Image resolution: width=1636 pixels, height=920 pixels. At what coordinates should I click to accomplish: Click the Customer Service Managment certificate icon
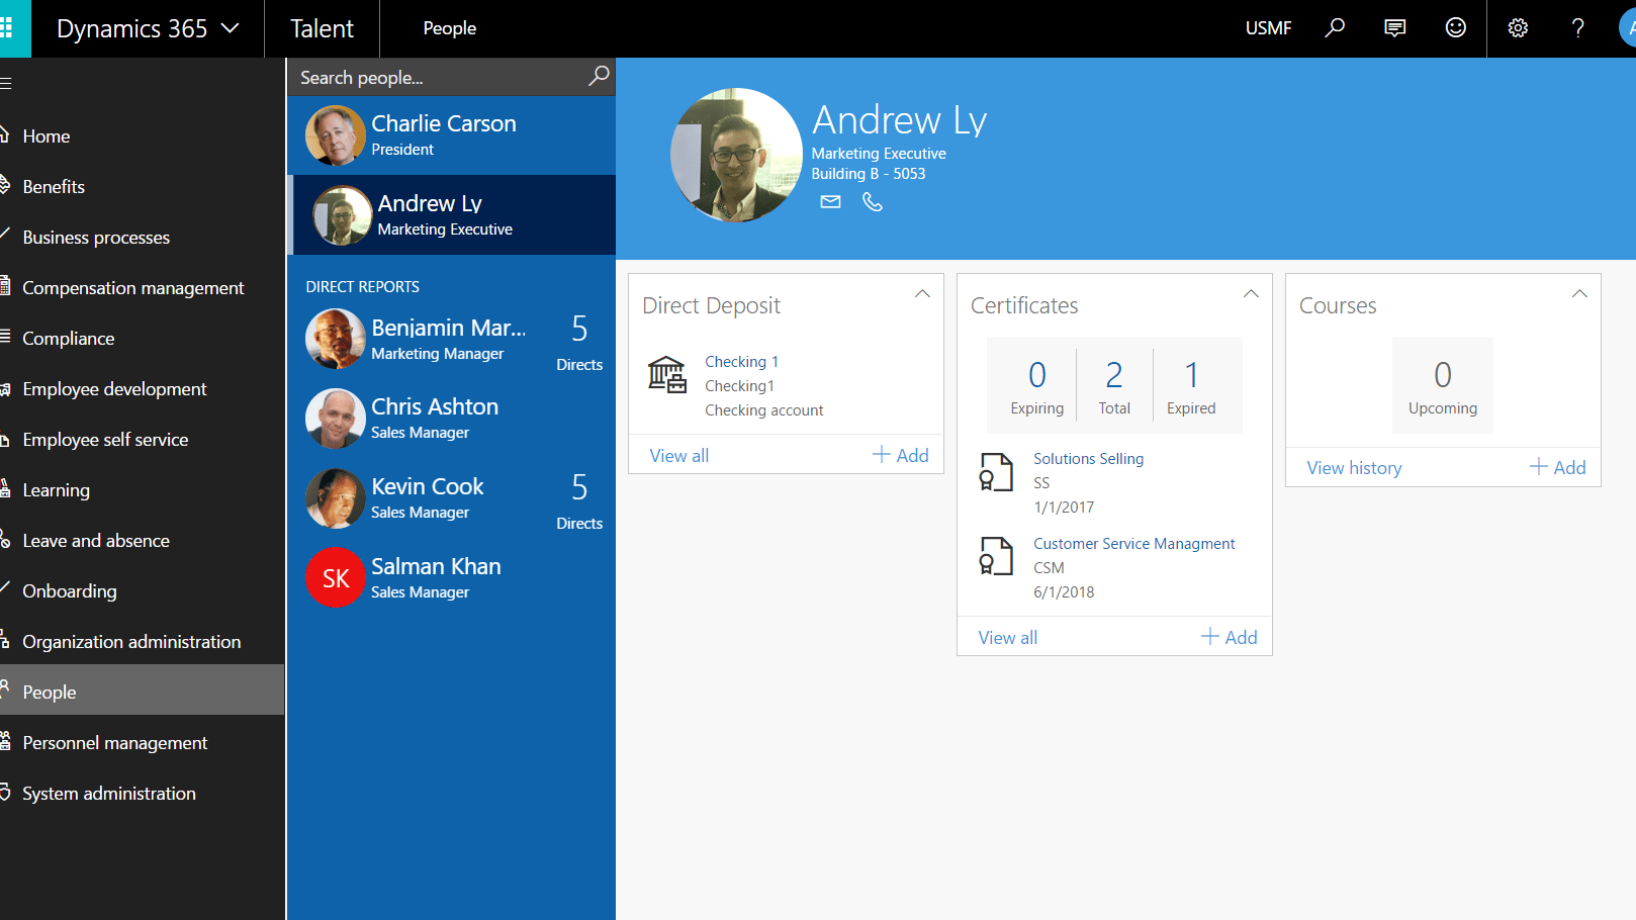coord(995,556)
